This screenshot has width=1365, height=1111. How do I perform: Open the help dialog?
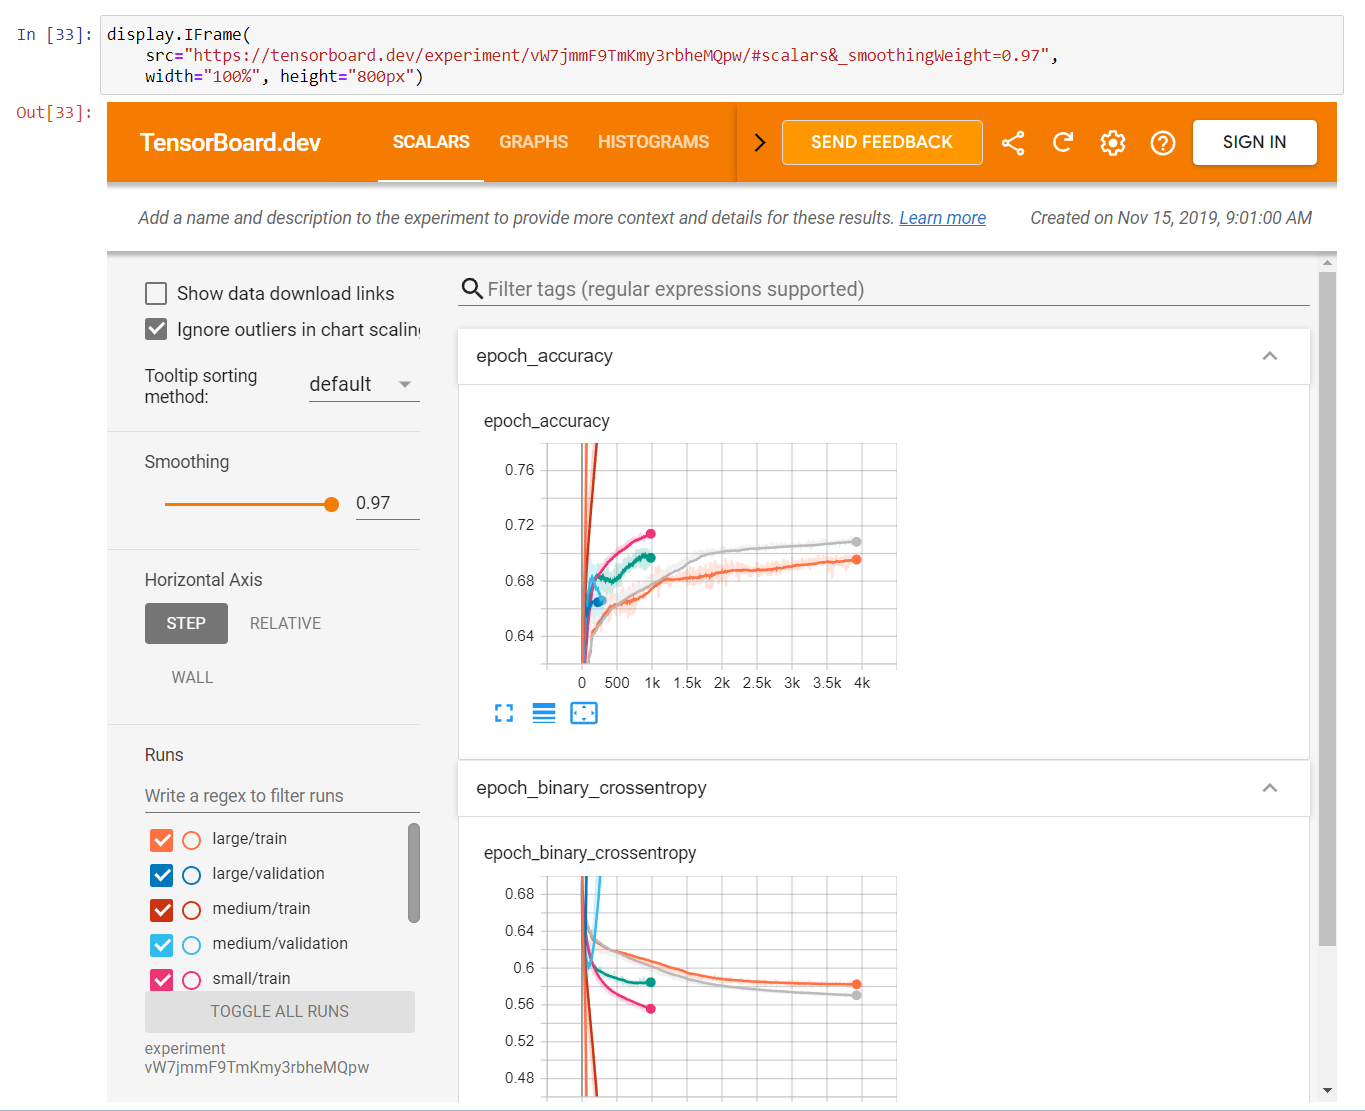(1163, 142)
